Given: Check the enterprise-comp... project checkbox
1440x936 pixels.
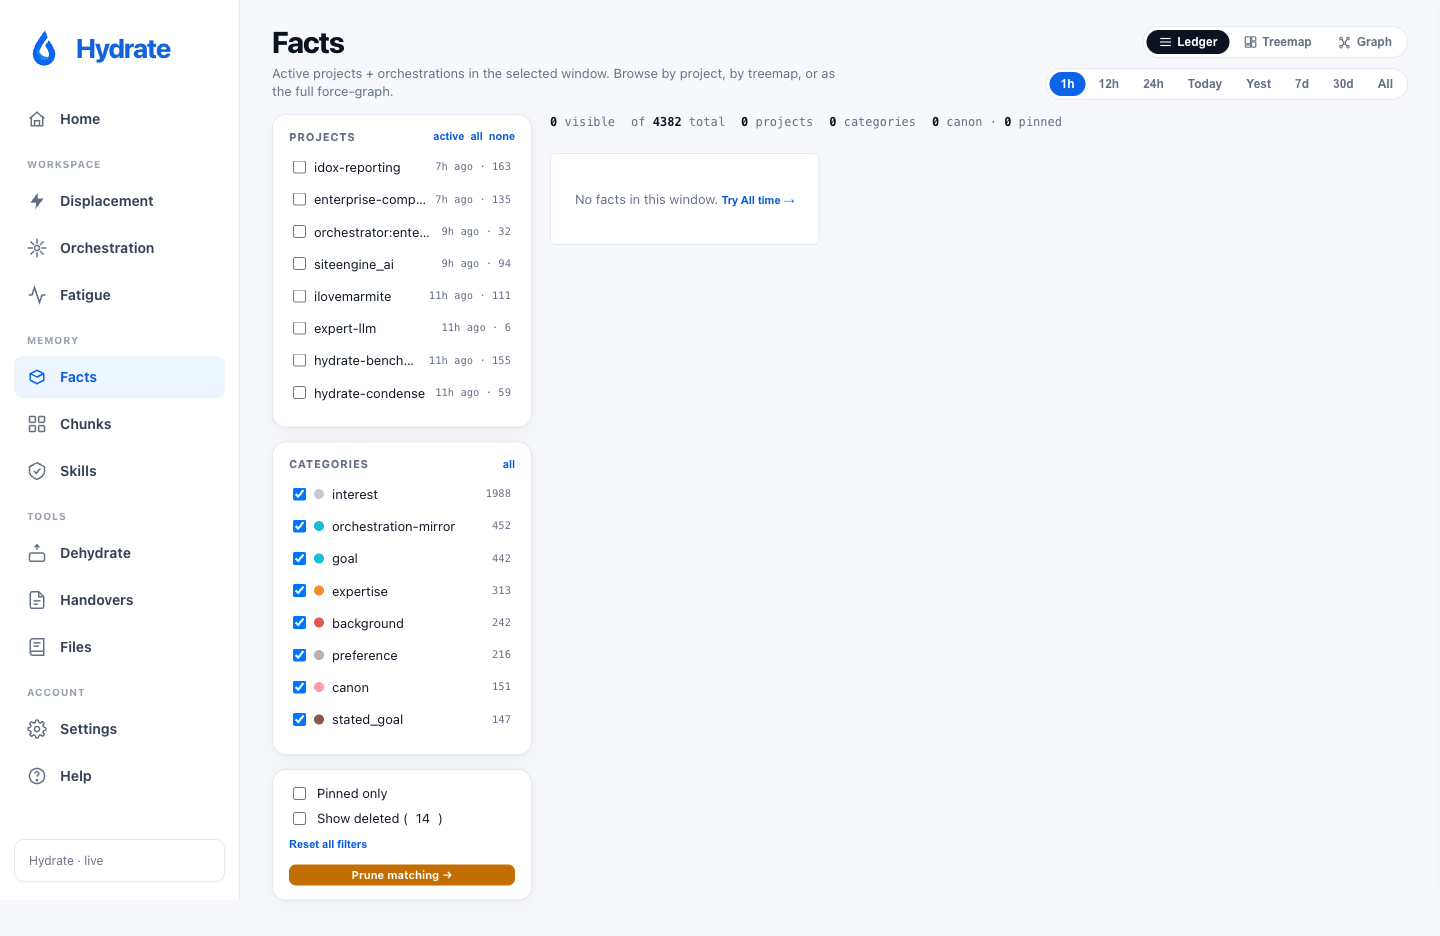Looking at the screenshot, I should (x=299, y=199).
